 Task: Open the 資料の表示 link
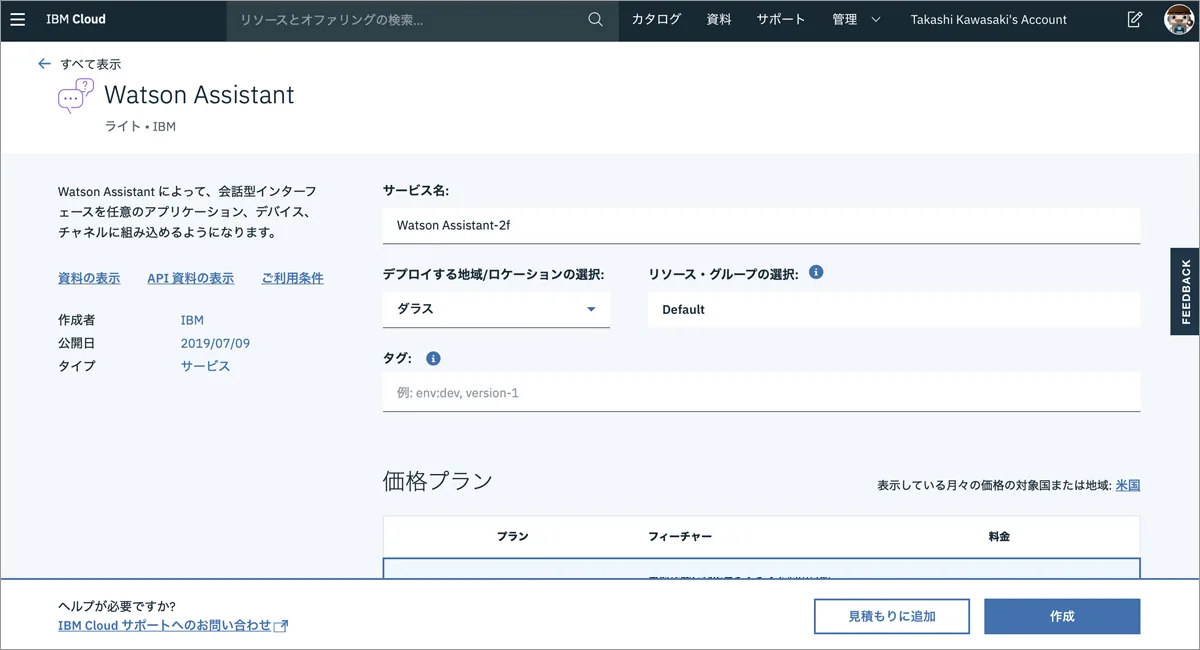pos(89,278)
